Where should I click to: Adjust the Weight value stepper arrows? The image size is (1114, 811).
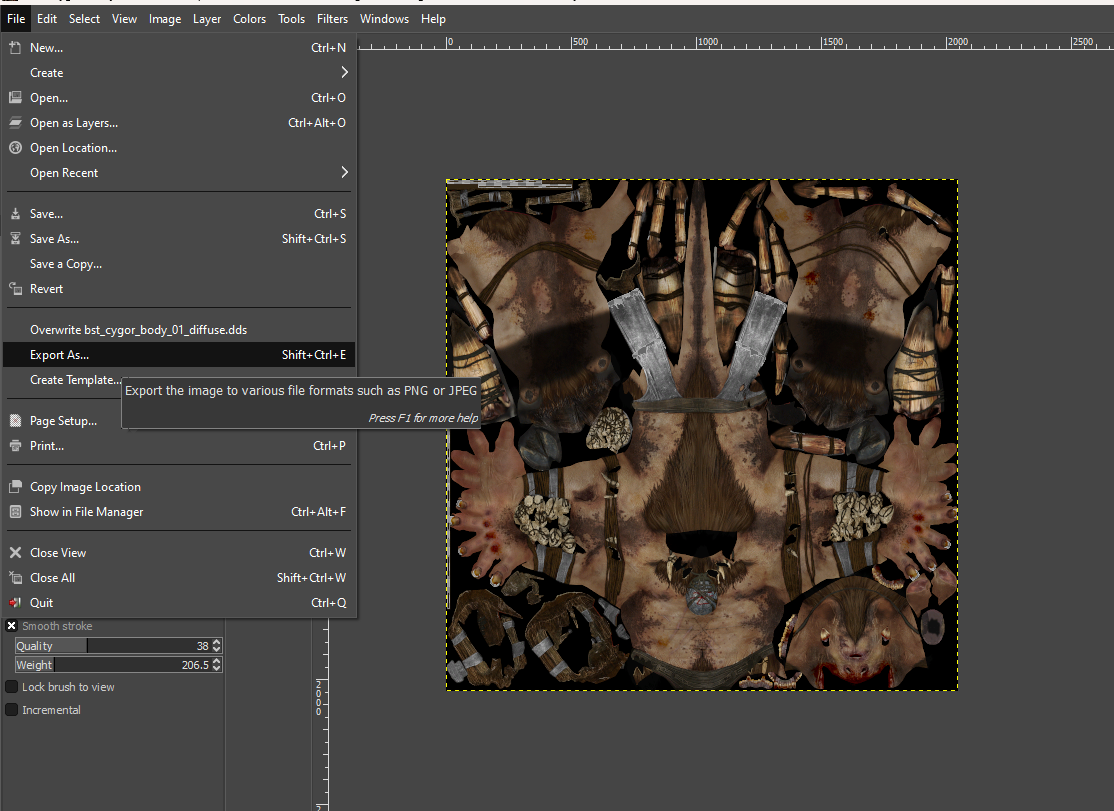point(217,665)
